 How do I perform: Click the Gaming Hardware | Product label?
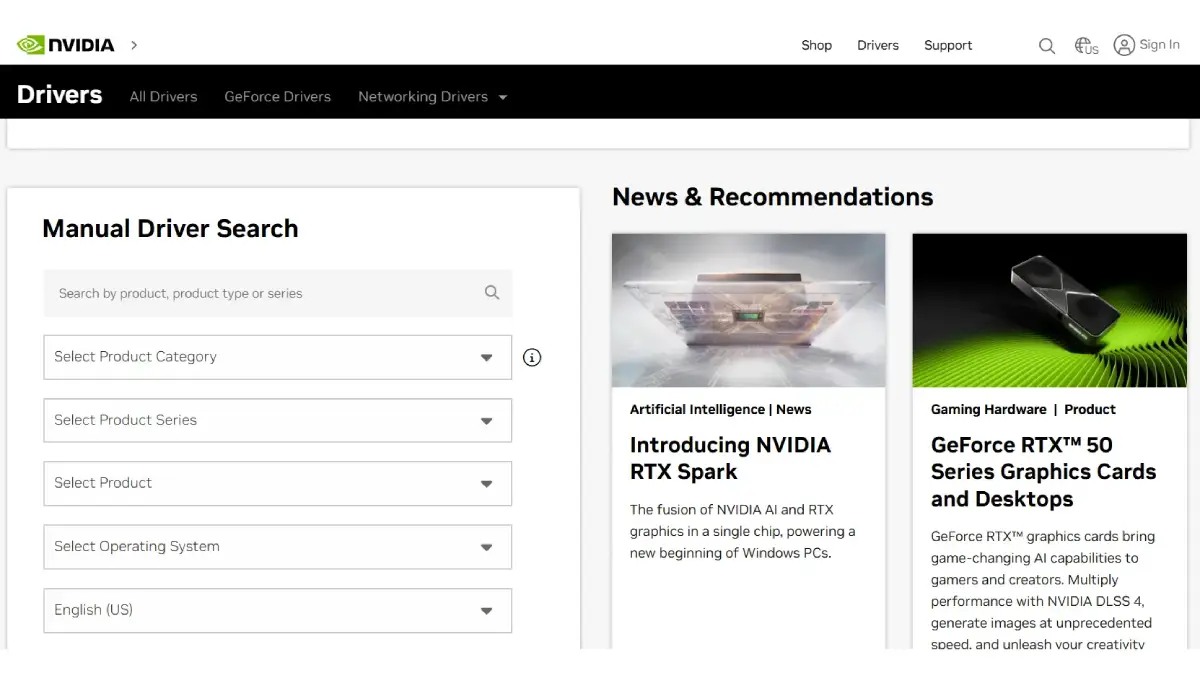pyautogui.click(x=1023, y=409)
